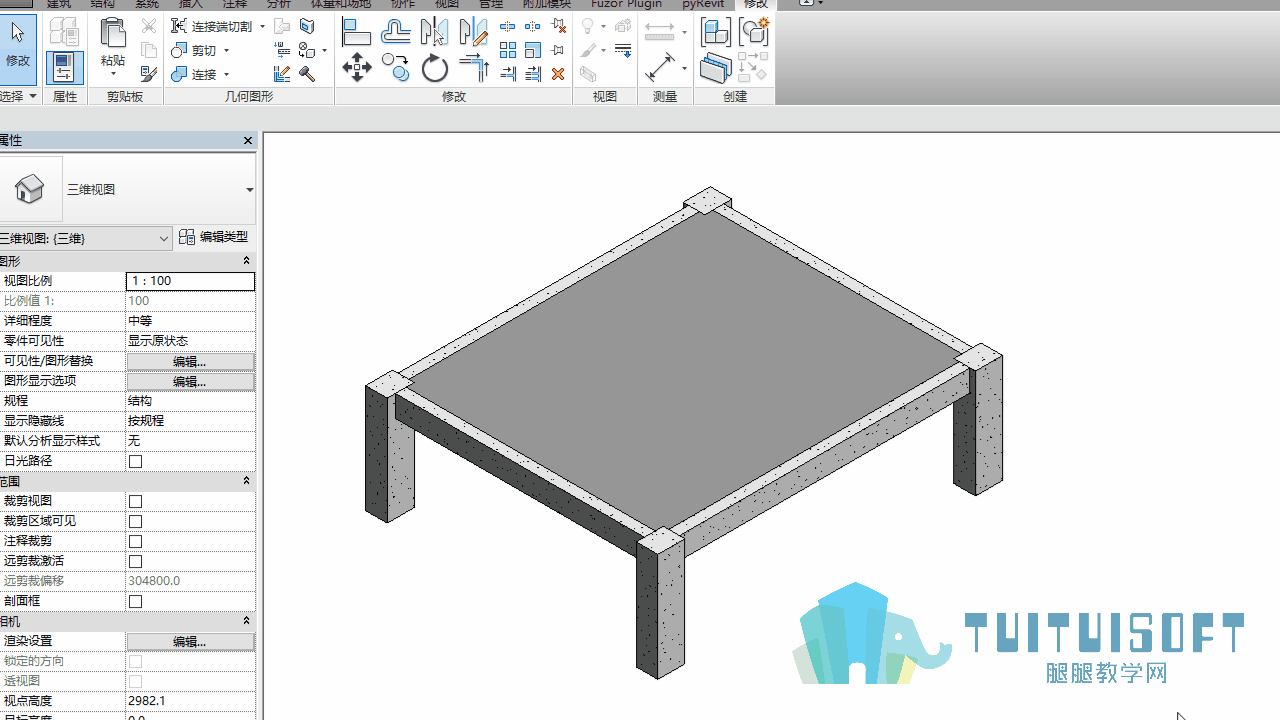Activate the Rotate tool icon
Viewport: 1280px width, 720px height.
[x=435, y=68]
